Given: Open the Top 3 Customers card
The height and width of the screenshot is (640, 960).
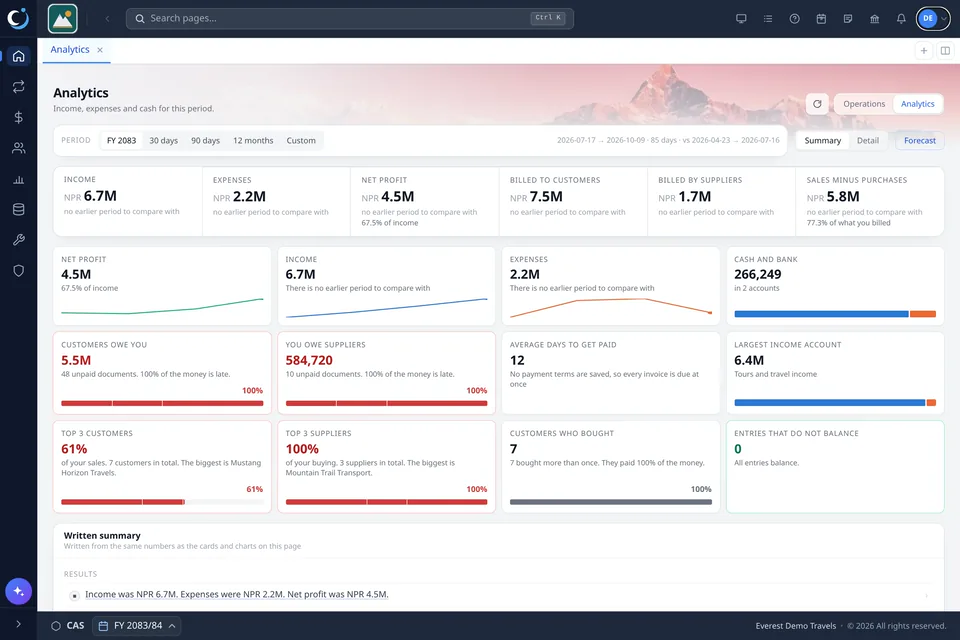Looking at the screenshot, I should tap(162, 467).
